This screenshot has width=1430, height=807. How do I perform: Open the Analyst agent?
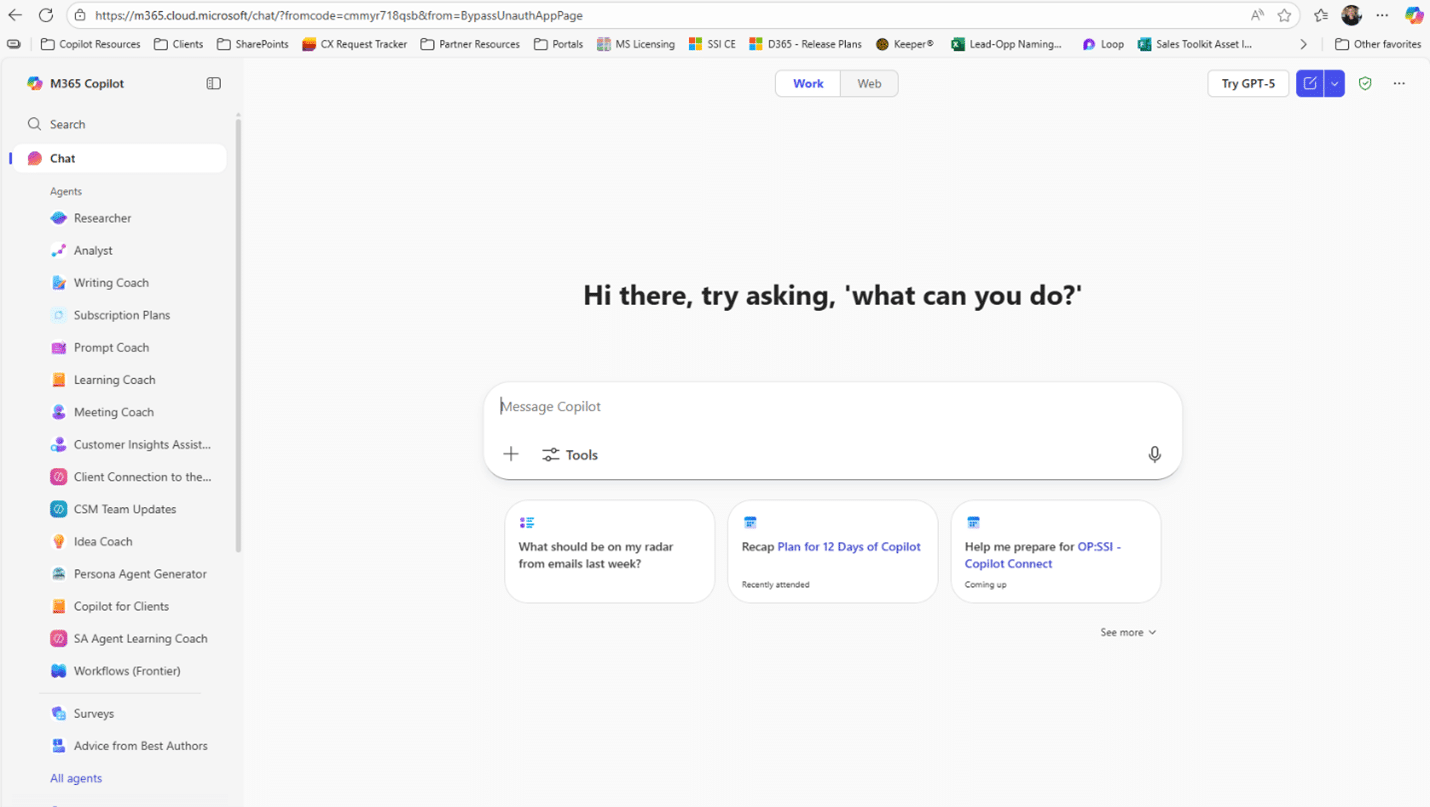93,251
